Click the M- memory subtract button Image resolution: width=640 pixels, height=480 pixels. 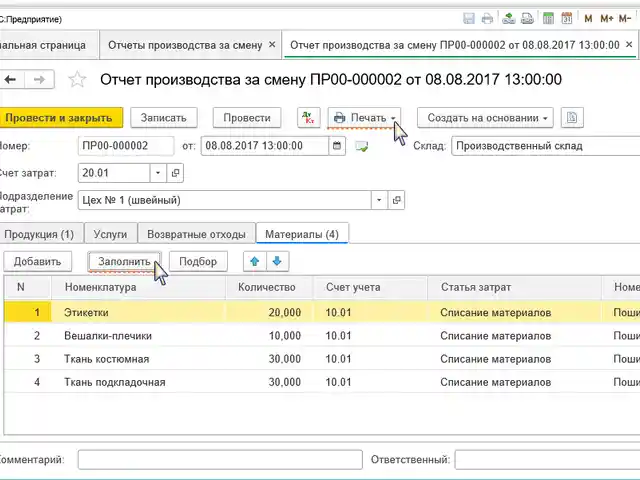625,19
